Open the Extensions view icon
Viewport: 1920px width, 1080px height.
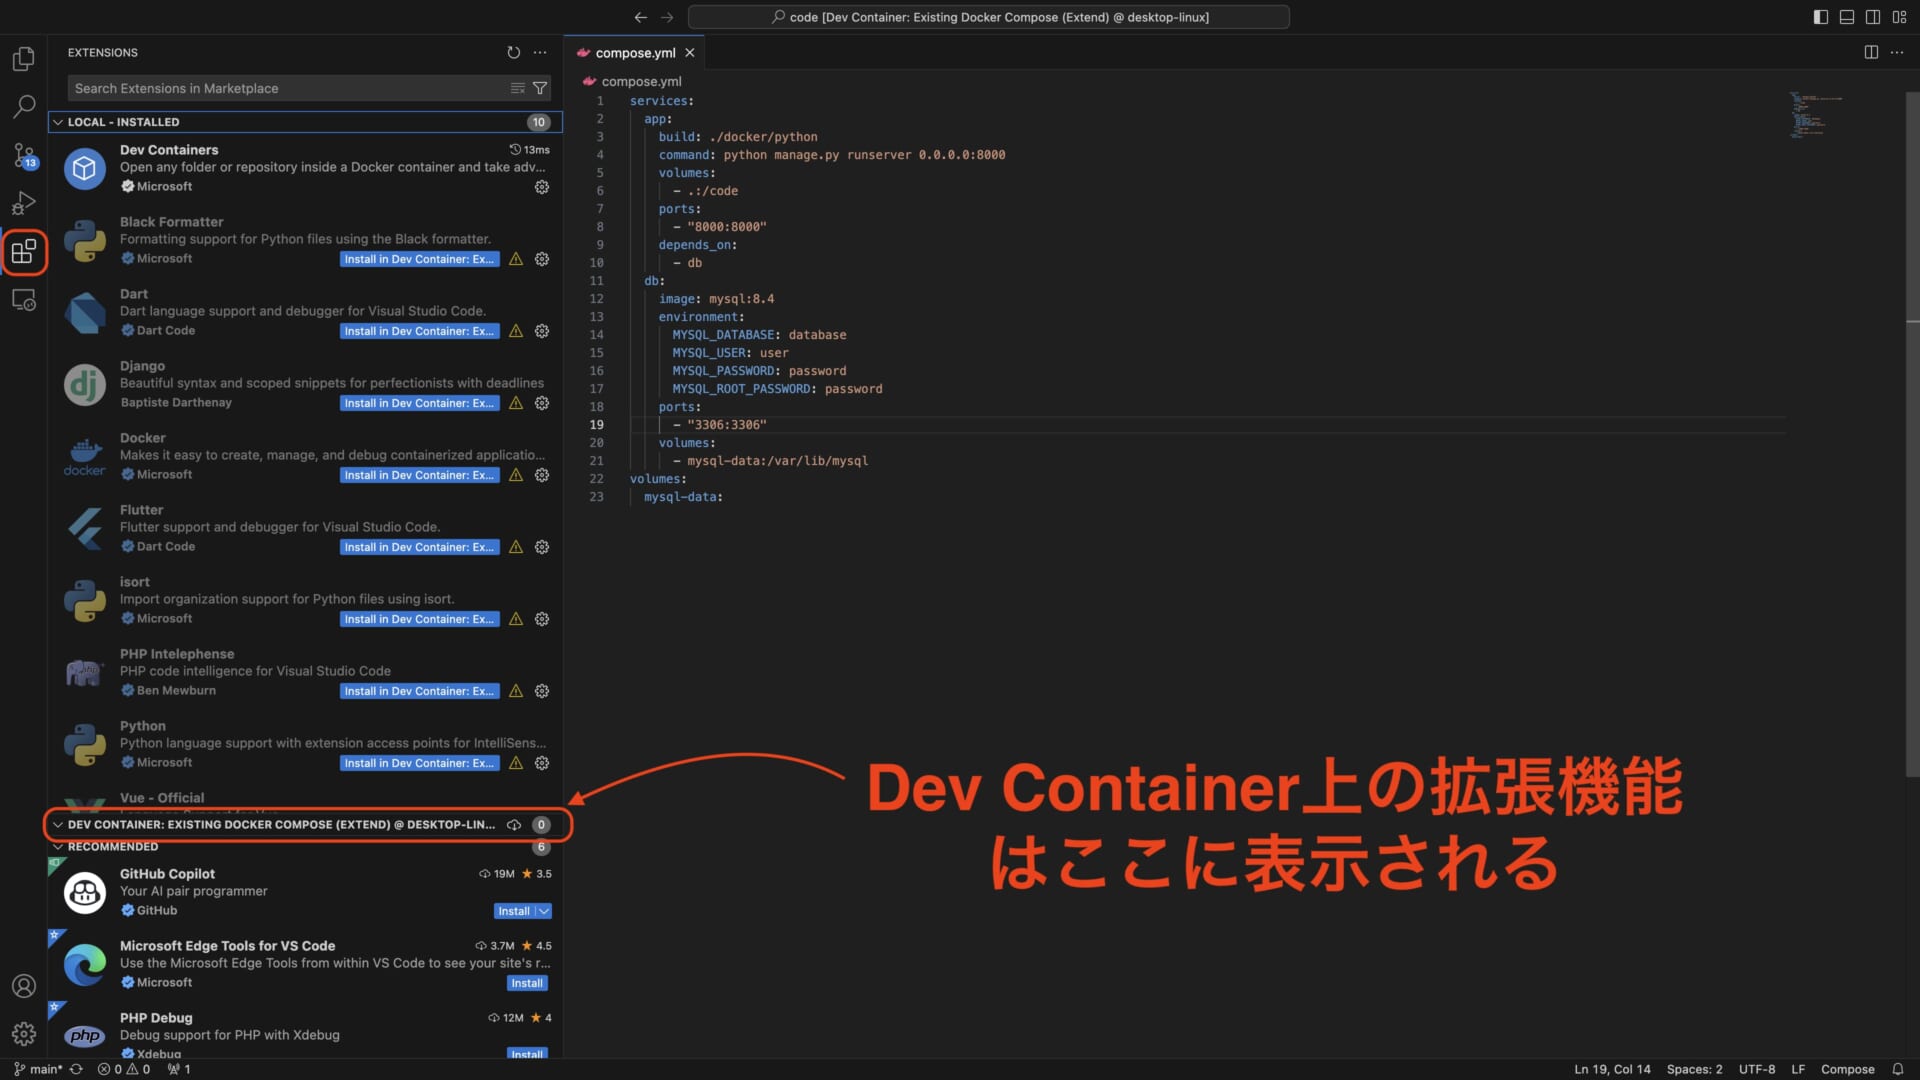pyautogui.click(x=24, y=251)
